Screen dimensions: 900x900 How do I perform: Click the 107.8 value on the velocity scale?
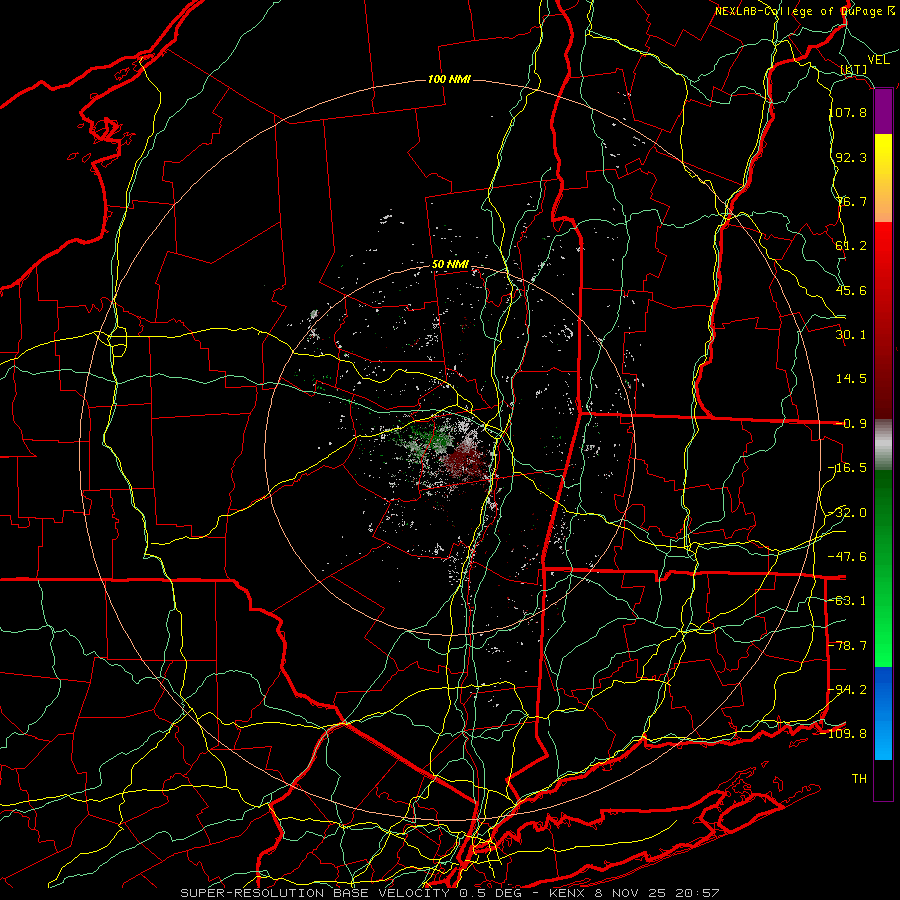pos(848,112)
